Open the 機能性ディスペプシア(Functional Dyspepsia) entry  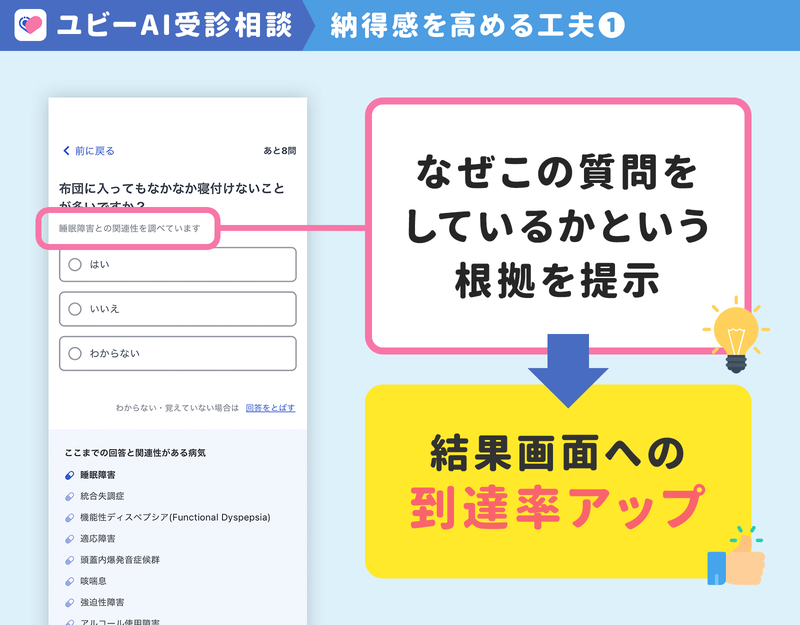coord(175,517)
